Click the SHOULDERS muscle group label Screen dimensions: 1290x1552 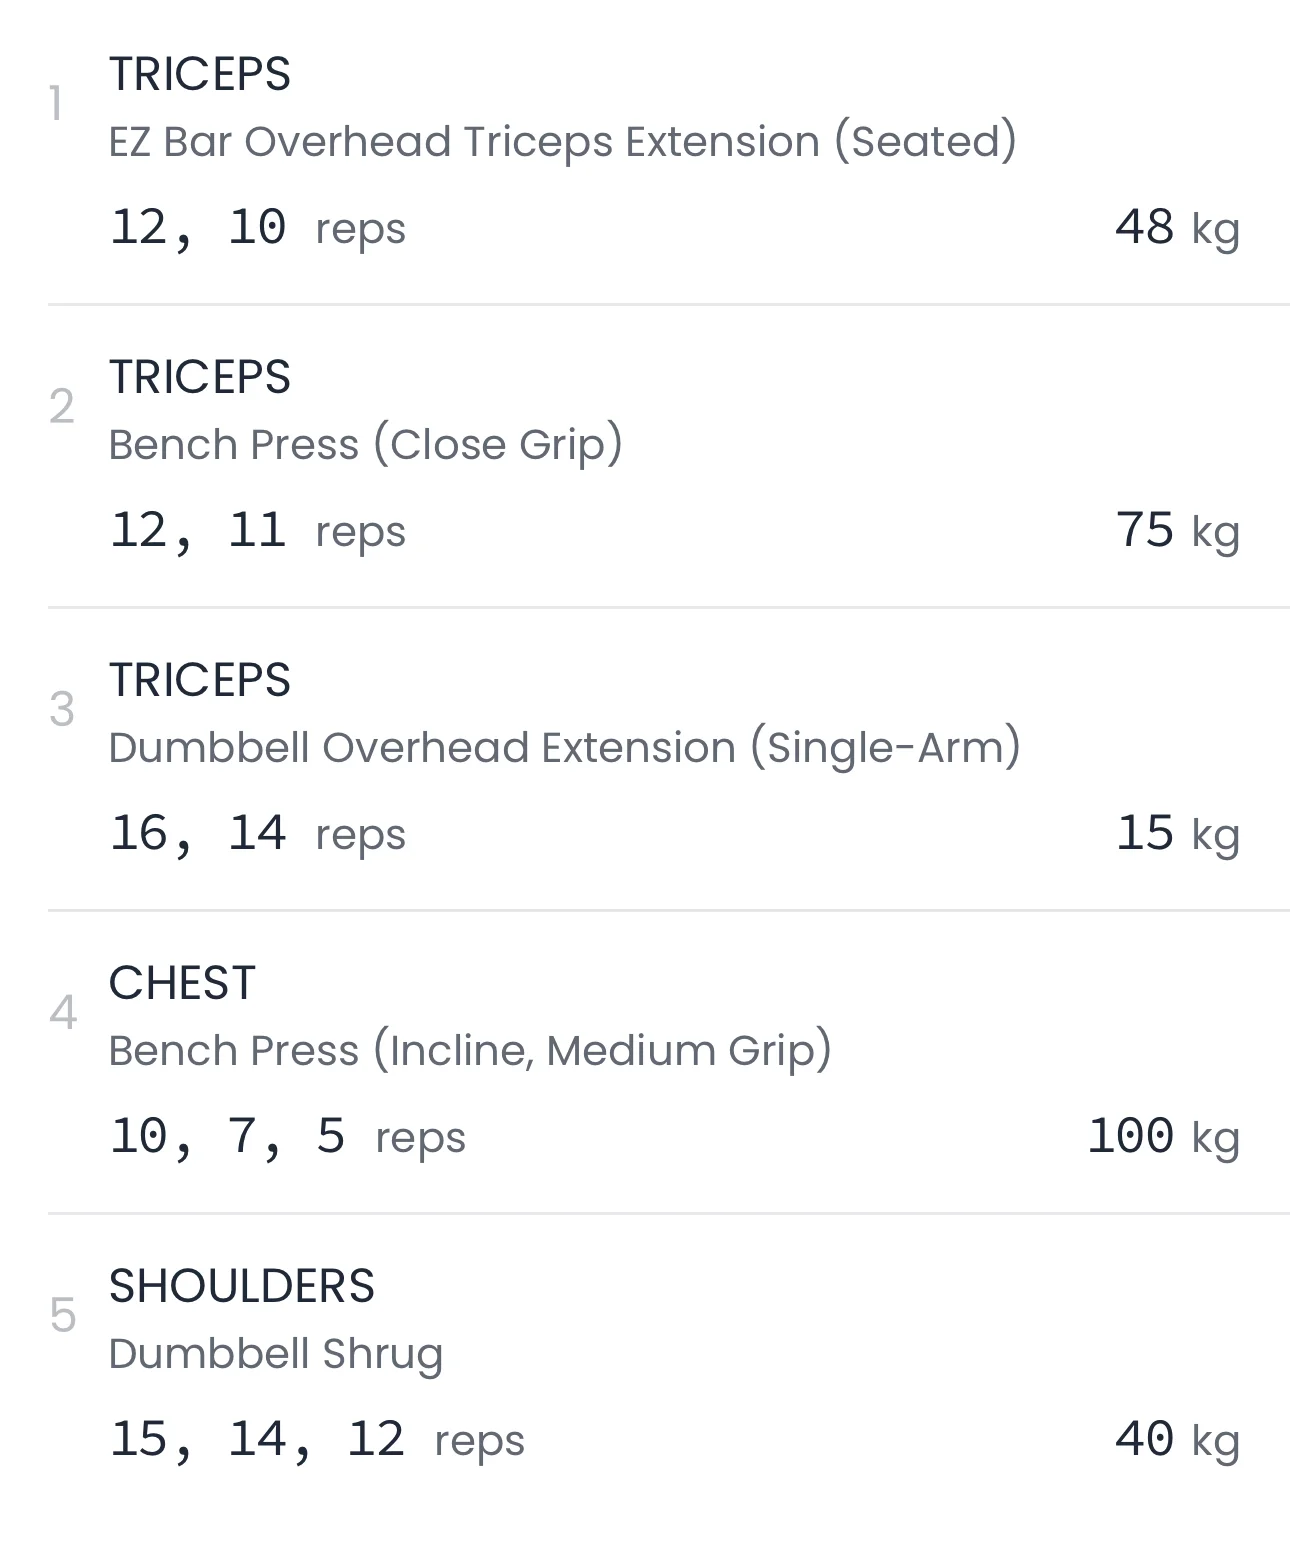coord(241,1286)
